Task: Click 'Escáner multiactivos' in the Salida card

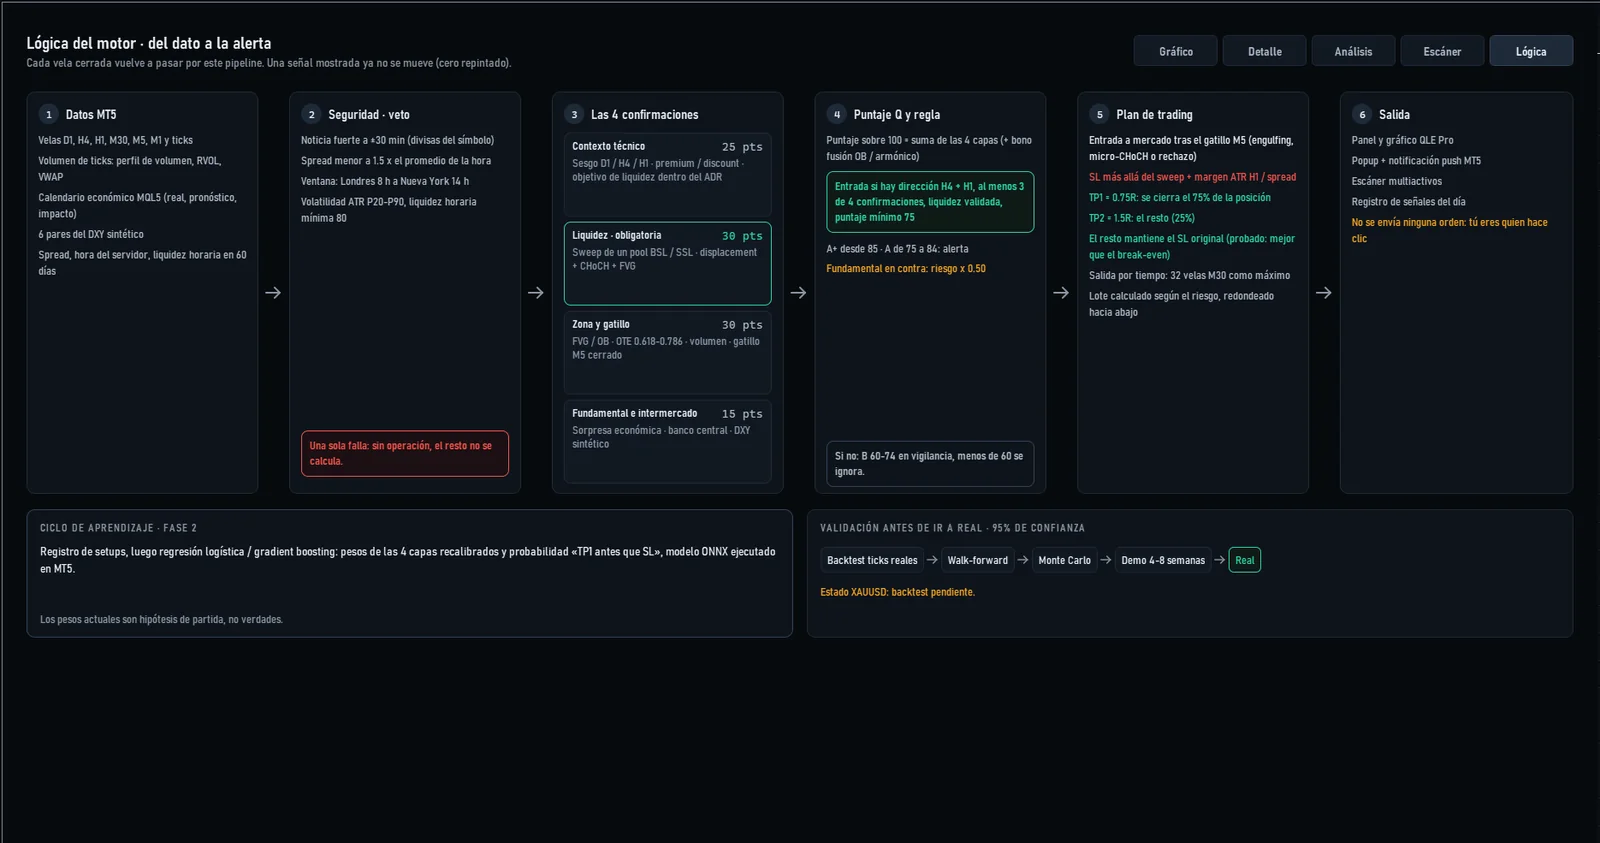Action: pyautogui.click(x=1397, y=182)
